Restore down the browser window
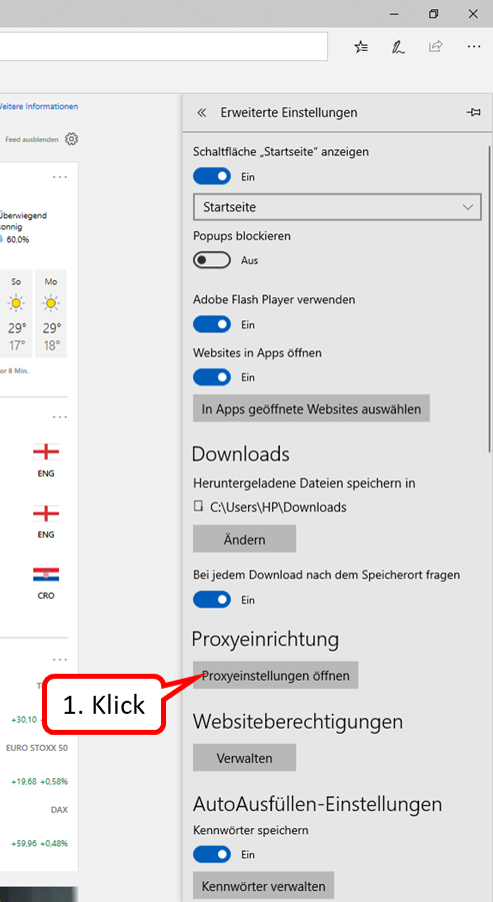Screen dimensions: 493x902 coord(434,14)
